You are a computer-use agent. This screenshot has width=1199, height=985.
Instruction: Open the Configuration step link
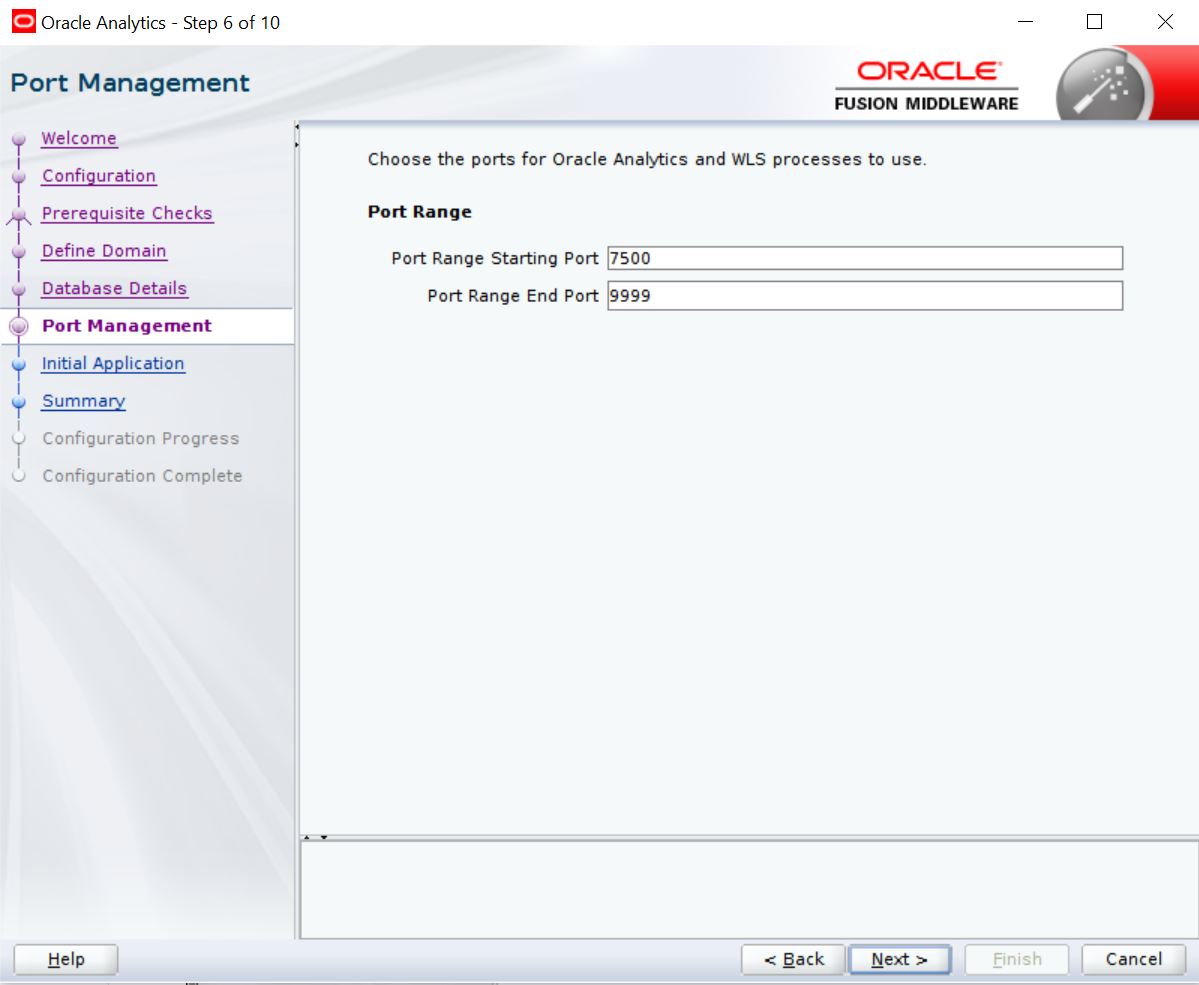[x=99, y=176]
